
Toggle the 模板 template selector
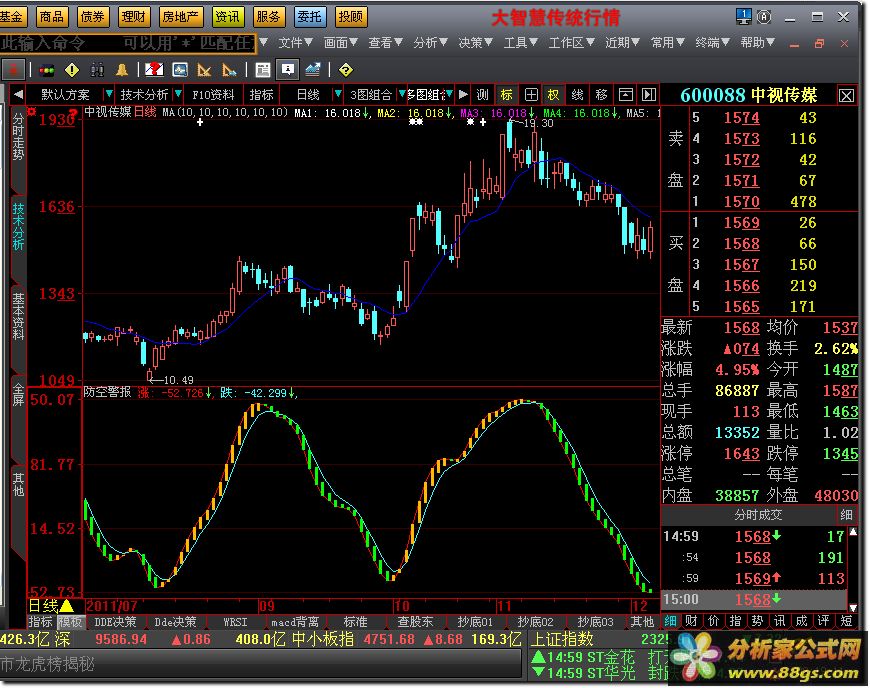click(x=70, y=622)
